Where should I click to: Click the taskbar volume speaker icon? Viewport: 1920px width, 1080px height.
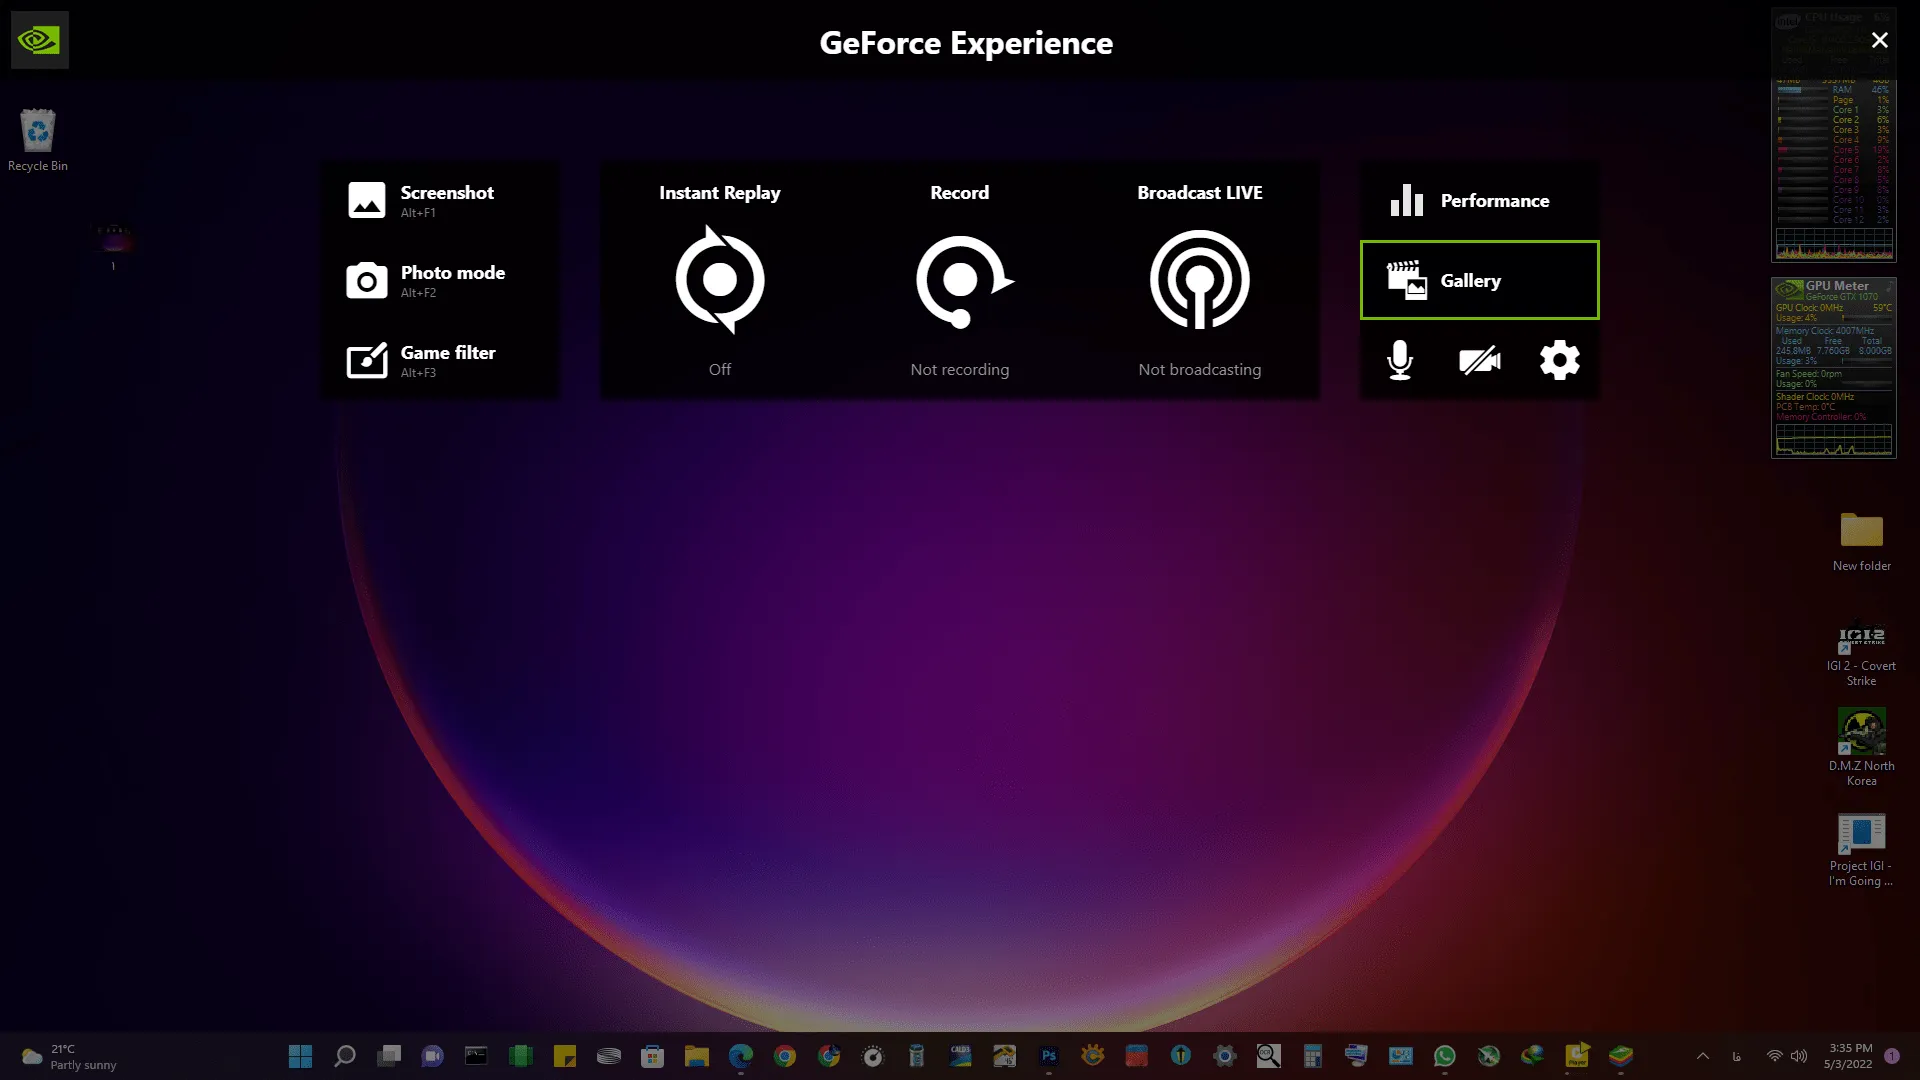point(1799,1056)
